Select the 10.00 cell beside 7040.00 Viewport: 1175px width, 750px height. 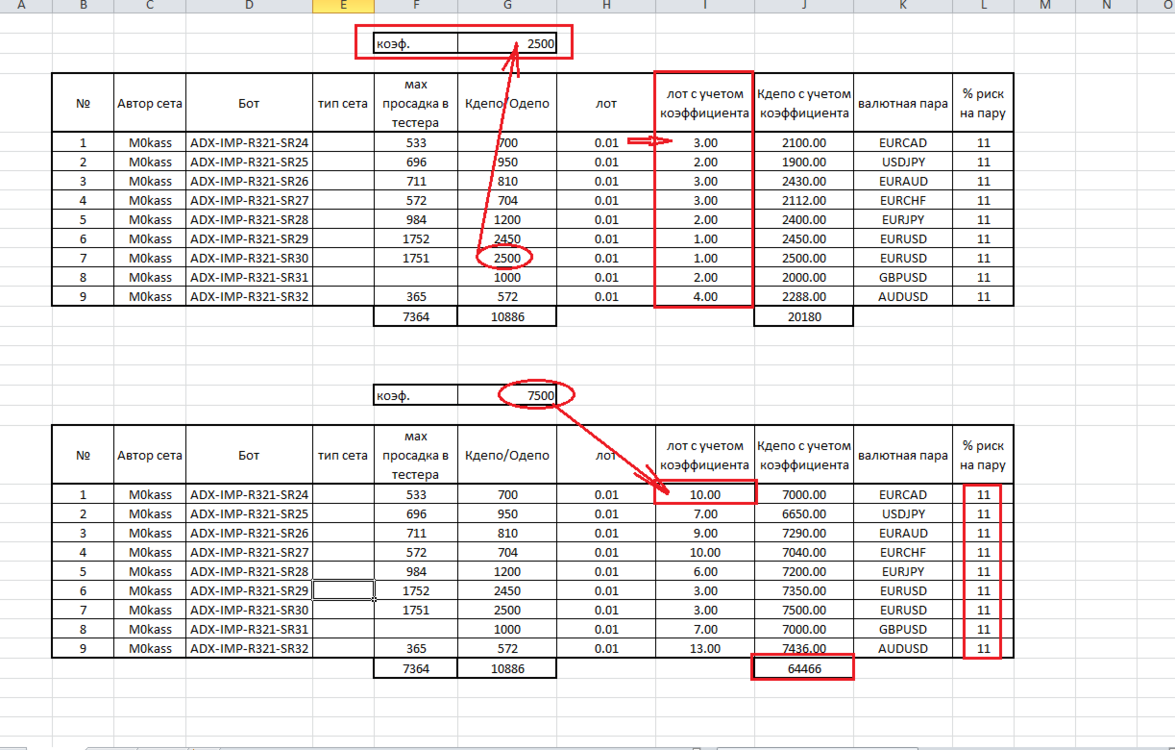point(704,552)
